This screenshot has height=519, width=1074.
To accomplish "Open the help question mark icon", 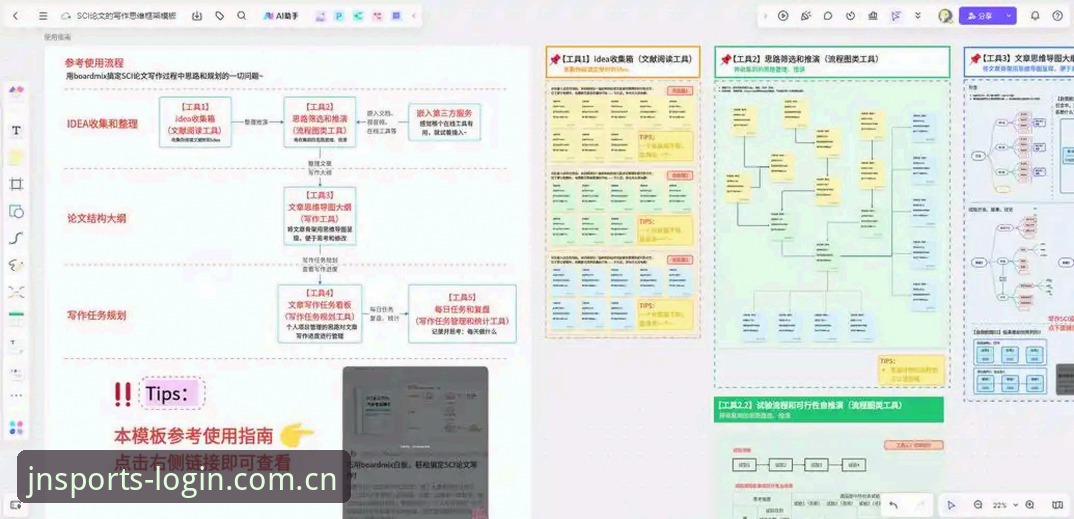I will click(x=1057, y=16).
